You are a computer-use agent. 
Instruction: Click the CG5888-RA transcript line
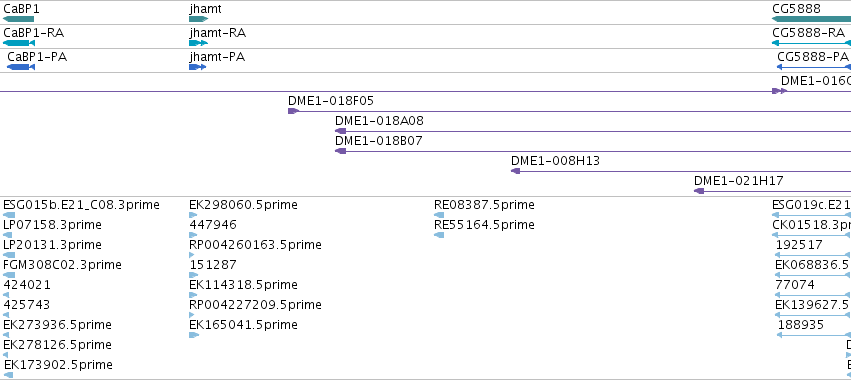click(x=811, y=43)
